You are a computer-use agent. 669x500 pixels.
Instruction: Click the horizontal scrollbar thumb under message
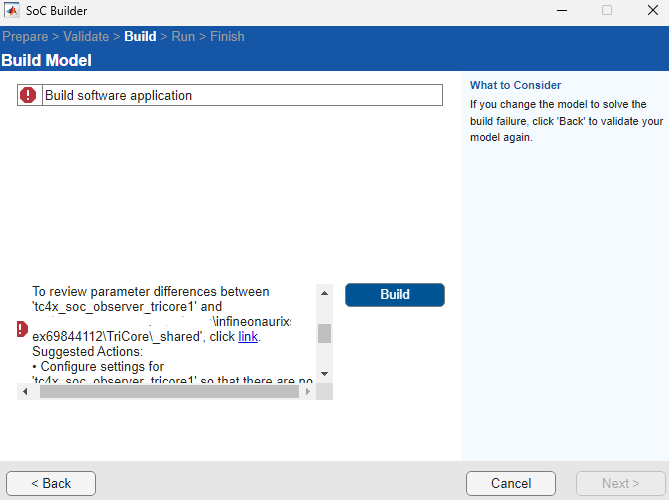[168, 392]
